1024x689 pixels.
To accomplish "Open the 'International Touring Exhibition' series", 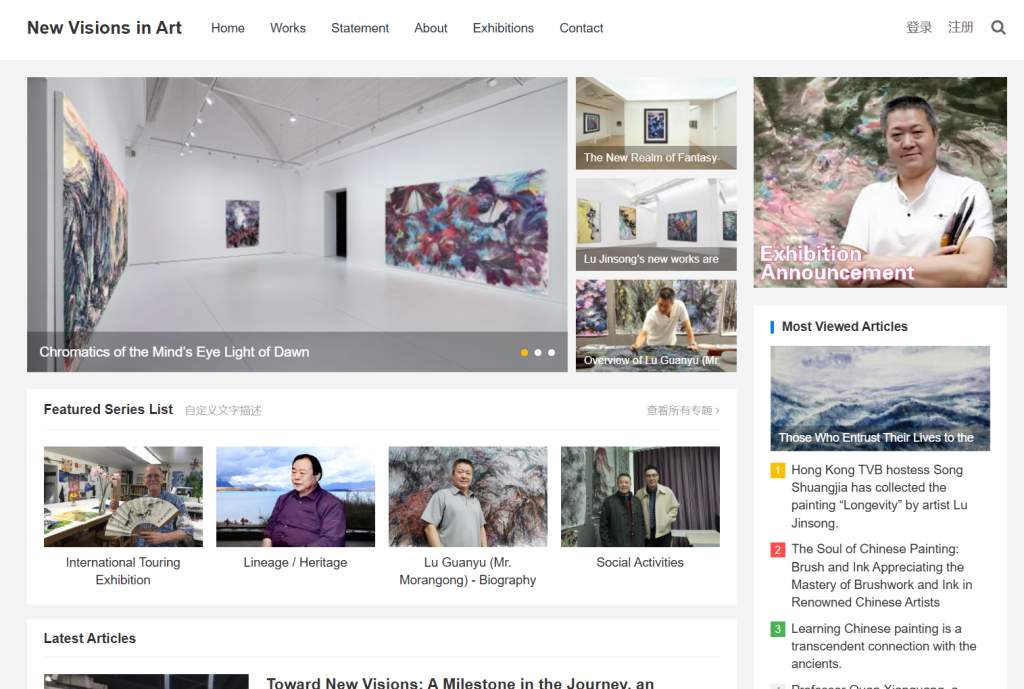I will tap(122, 497).
